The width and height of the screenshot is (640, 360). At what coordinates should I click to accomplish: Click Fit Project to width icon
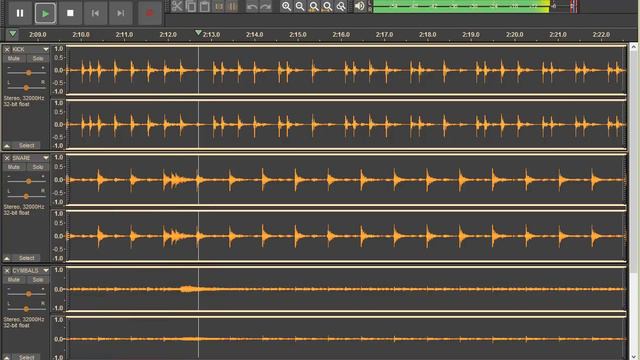click(327, 6)
